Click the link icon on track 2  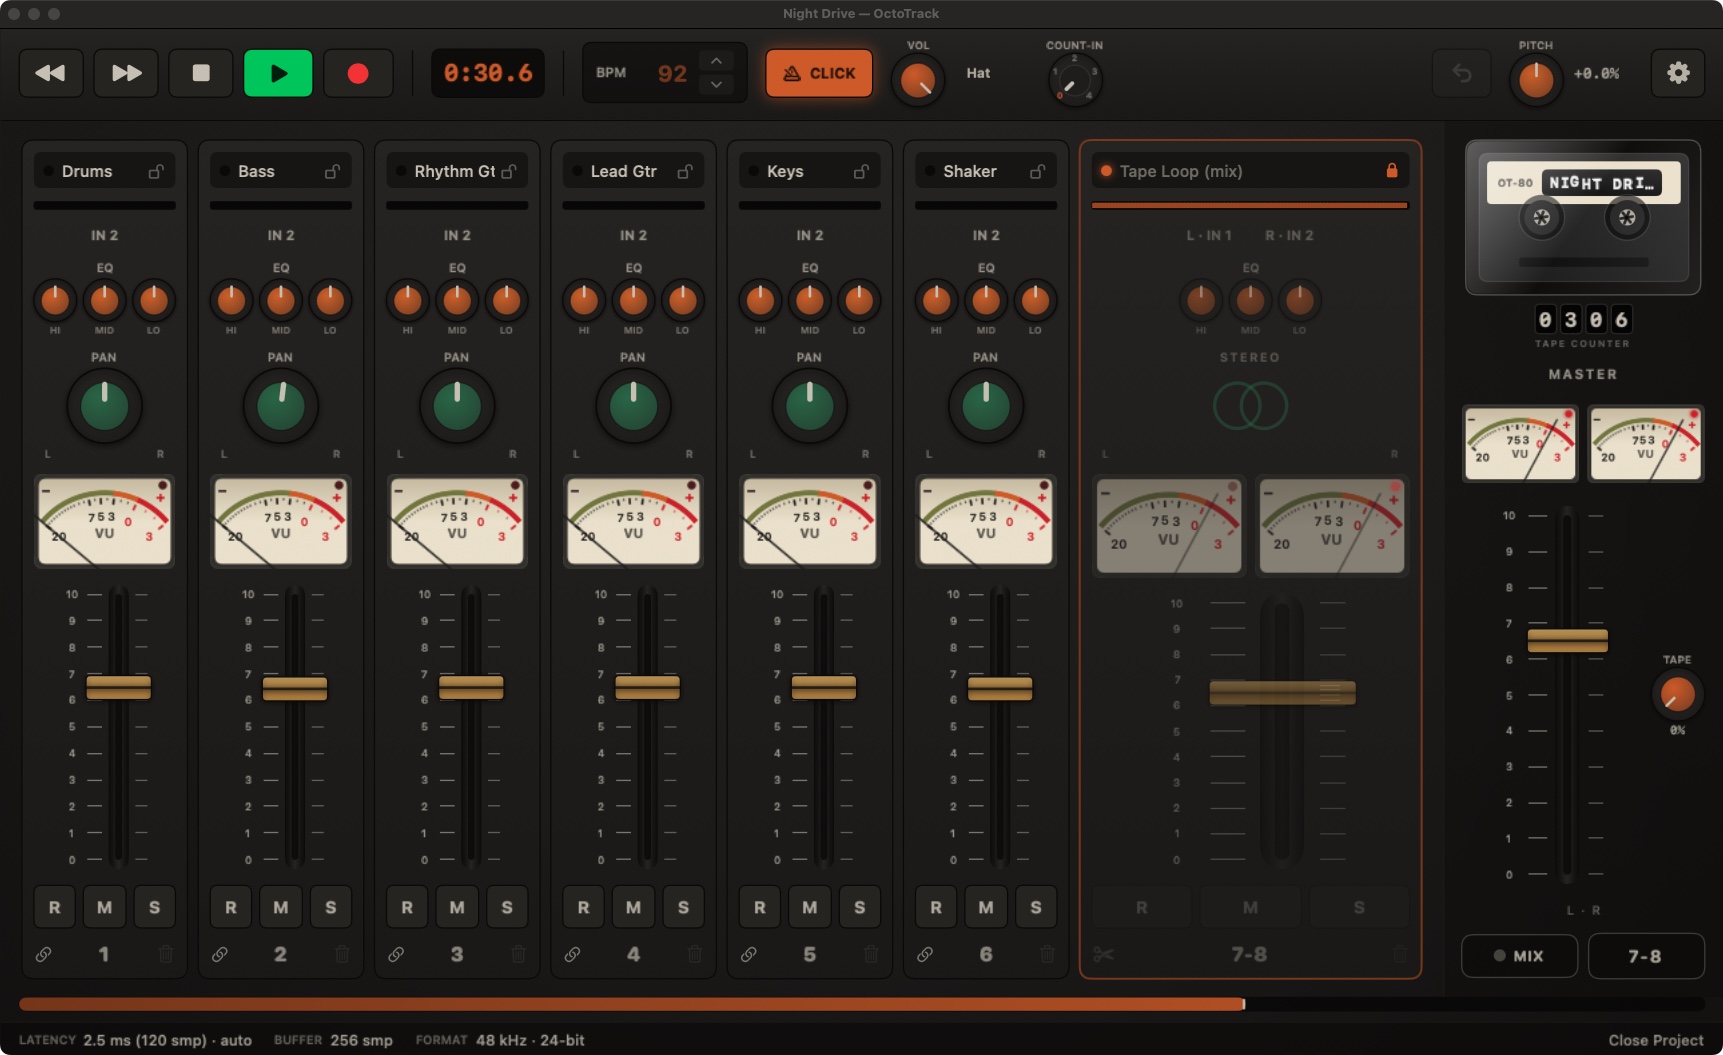tap(220, 954)
